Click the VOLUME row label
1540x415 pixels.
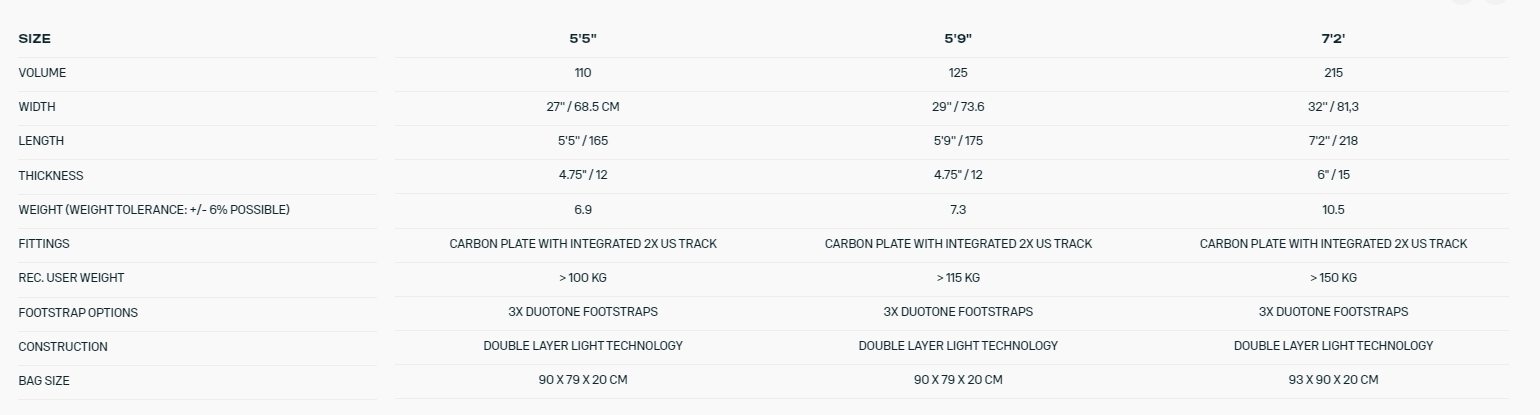pyautogui.click(x=42, y=73)
